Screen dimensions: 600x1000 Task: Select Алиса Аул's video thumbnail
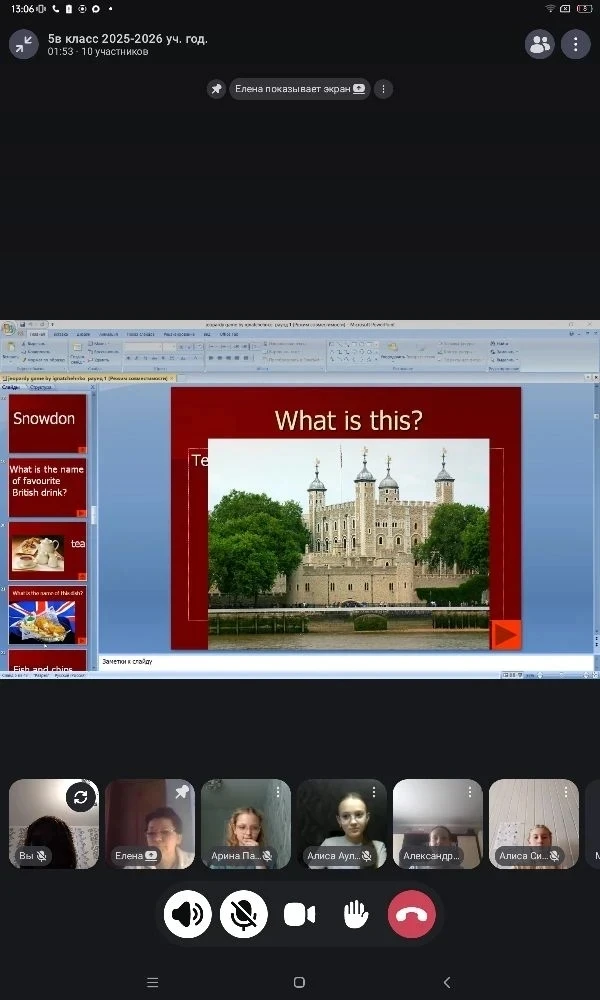click(341, 823)
